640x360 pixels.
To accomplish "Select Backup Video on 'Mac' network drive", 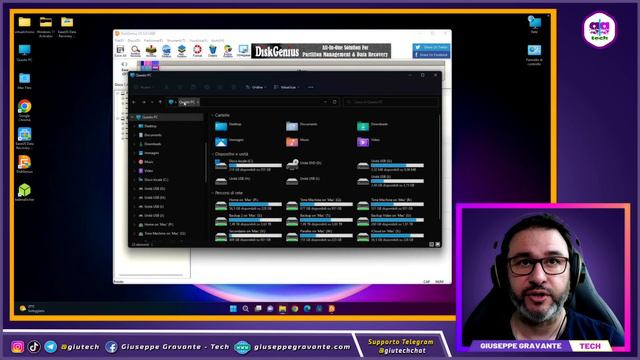I will coord(391,220).
